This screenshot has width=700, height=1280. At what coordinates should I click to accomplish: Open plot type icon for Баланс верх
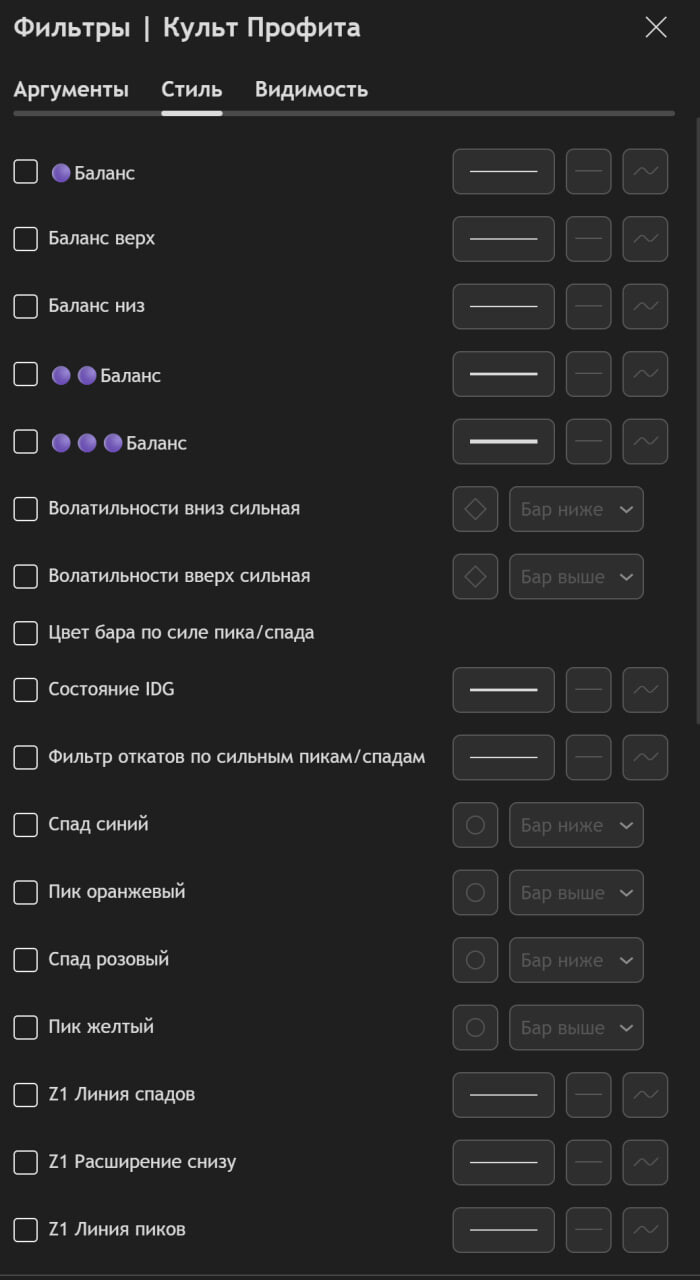point(645,239)
